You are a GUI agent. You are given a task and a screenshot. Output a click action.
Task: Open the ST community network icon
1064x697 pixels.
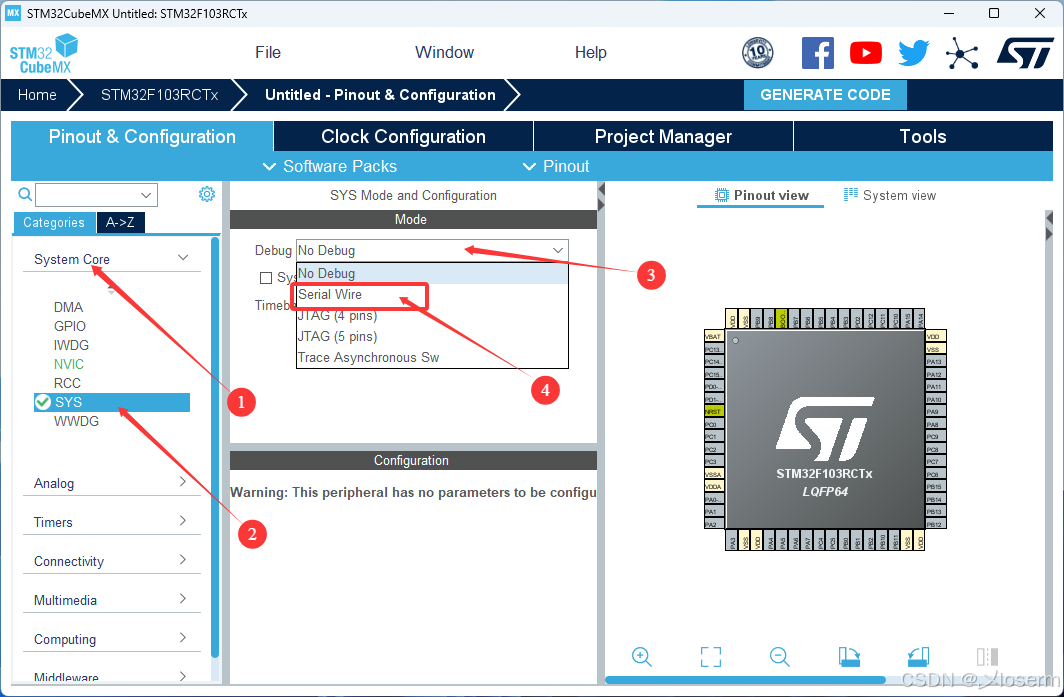(x=962, y=53)
